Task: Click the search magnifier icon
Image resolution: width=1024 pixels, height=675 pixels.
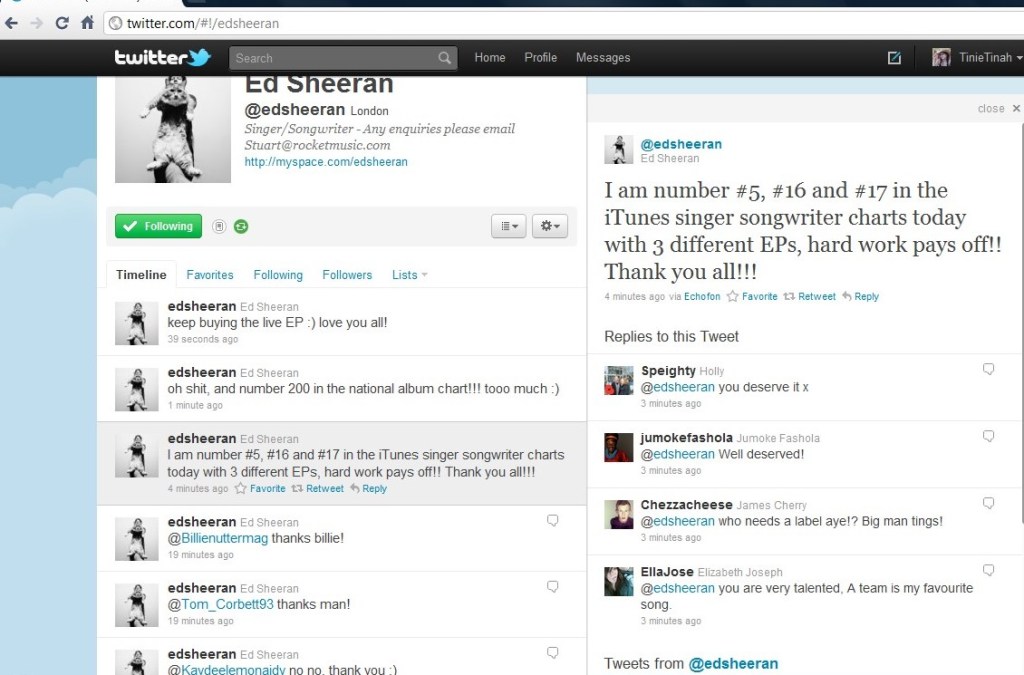Action: point(444,58)
